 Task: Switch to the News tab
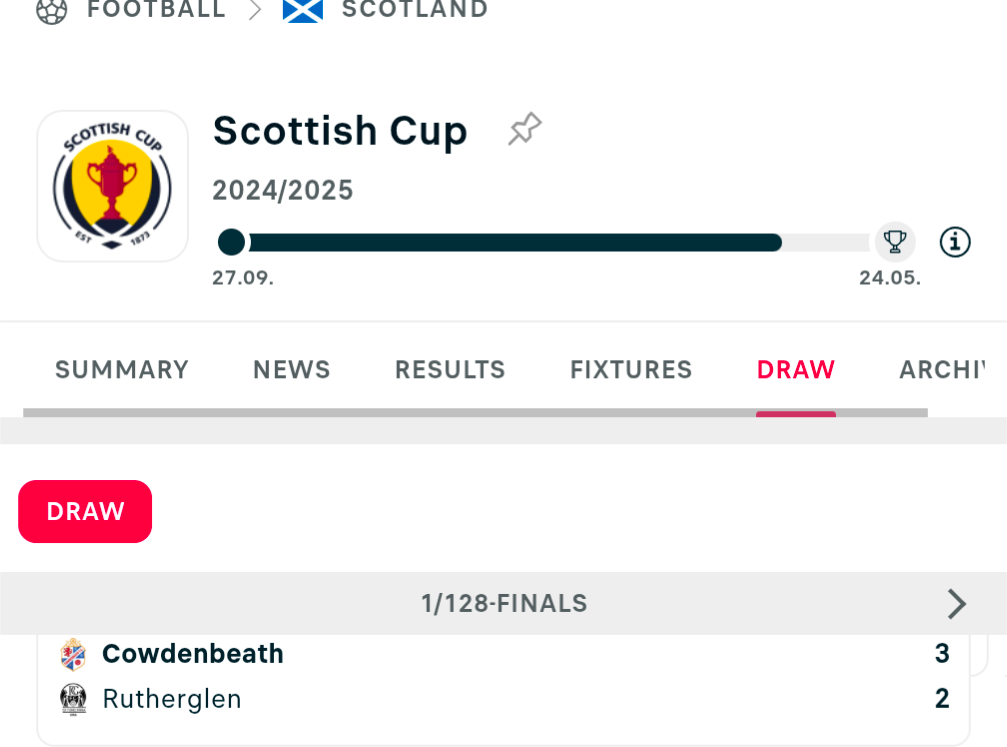(292, 370)
